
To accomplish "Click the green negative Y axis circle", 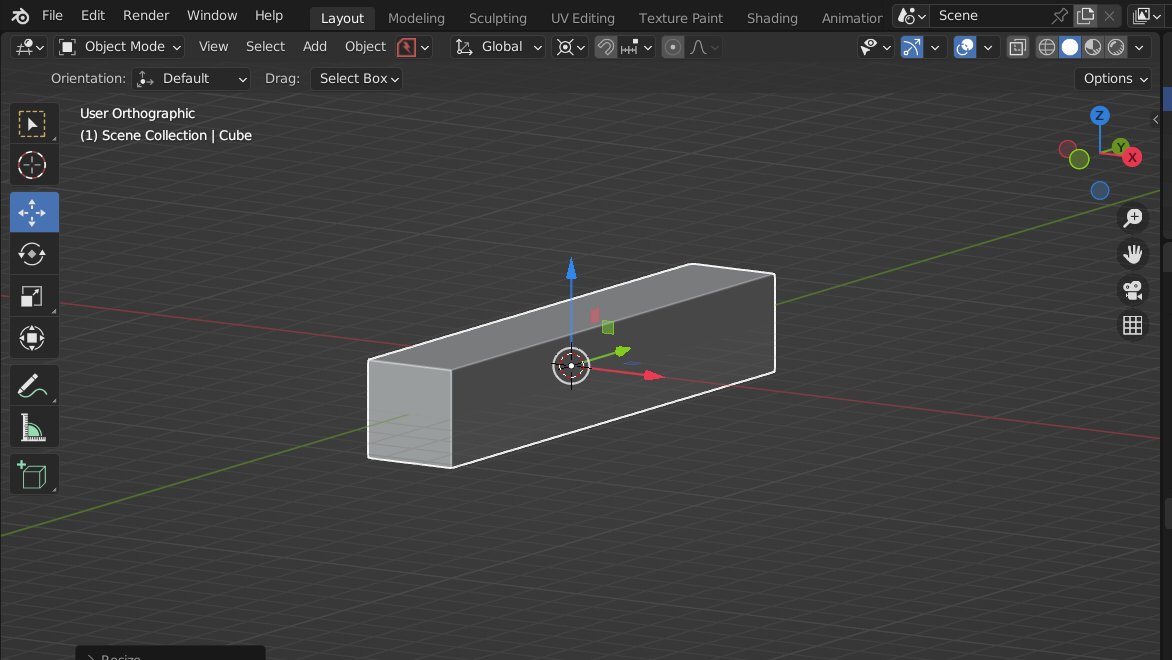I will tap(1079, 159).
